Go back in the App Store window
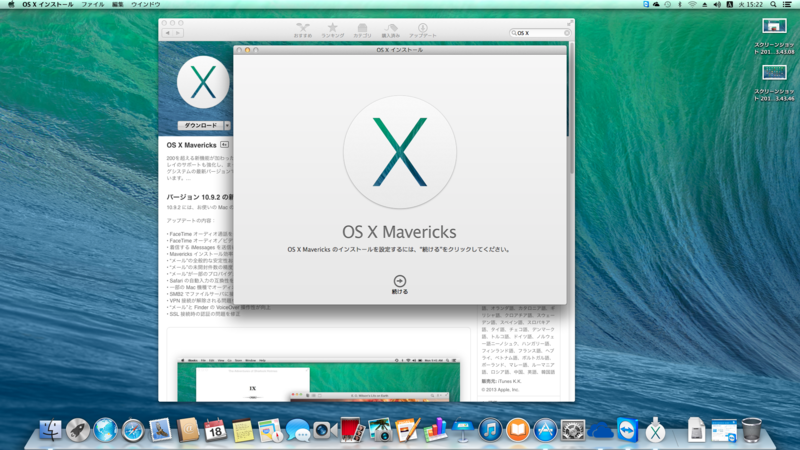The width and height of the screenshot is (800, 450). [x=167, y=33]
